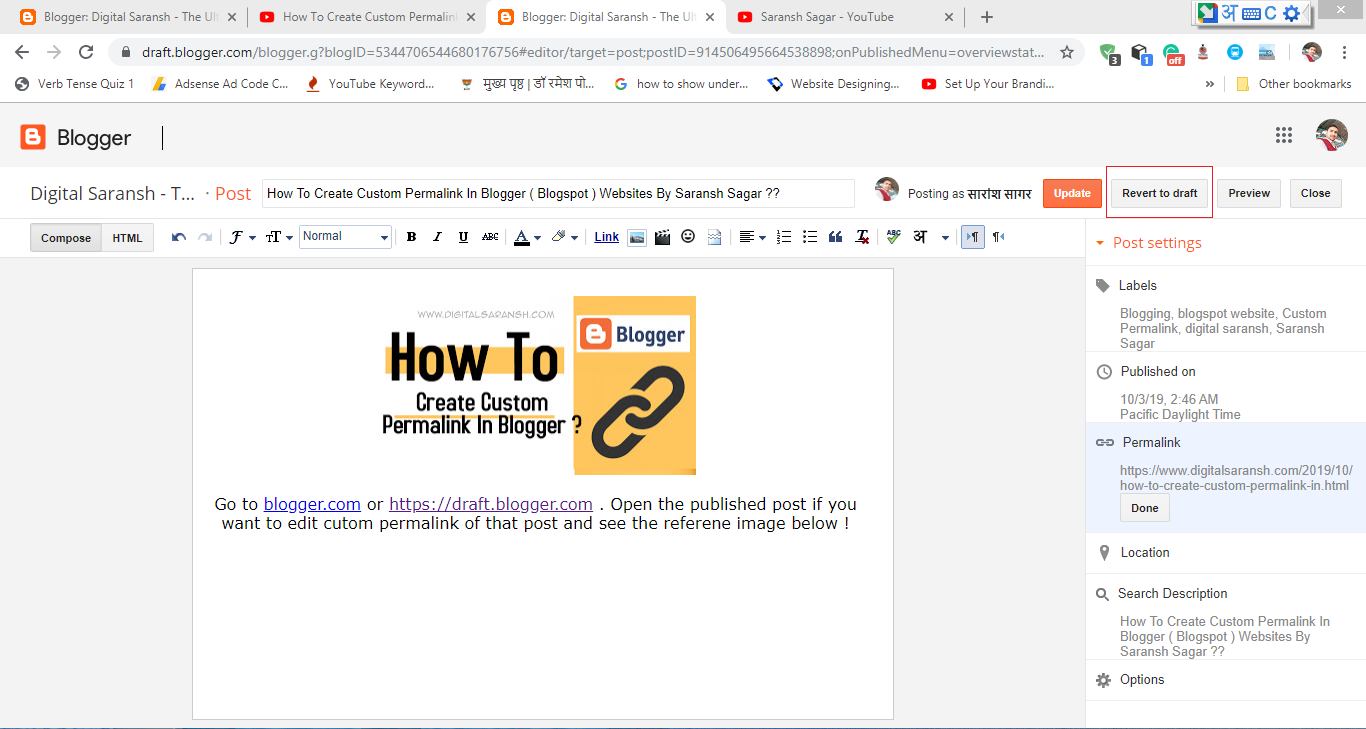Viewport: 1366px width, 729px height.
Task: Open the Blogger account avatar in header
Action: [x=1331, y=135]
